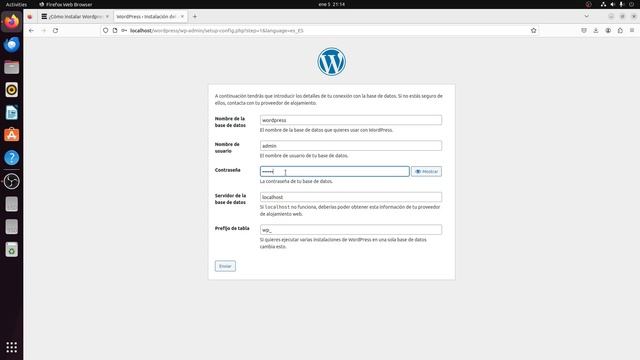Viewport: 640px width, 360px height.
Task: Select the 'WordPress › Instalación' tab
Action: [x=150, y=17]
